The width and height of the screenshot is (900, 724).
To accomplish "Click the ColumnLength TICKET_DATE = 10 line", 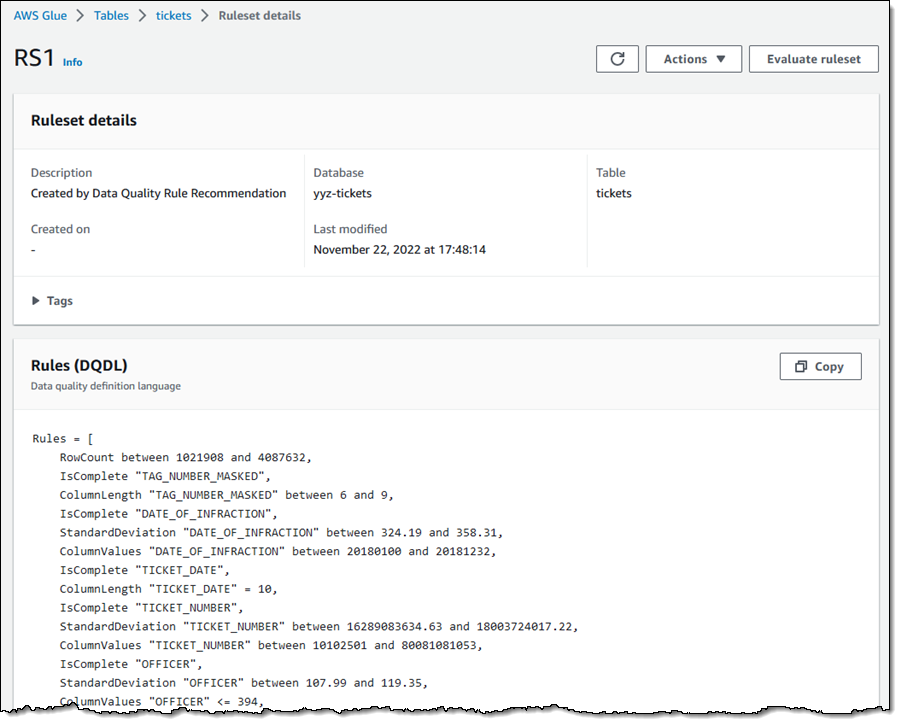I will [x=168, y=589].
